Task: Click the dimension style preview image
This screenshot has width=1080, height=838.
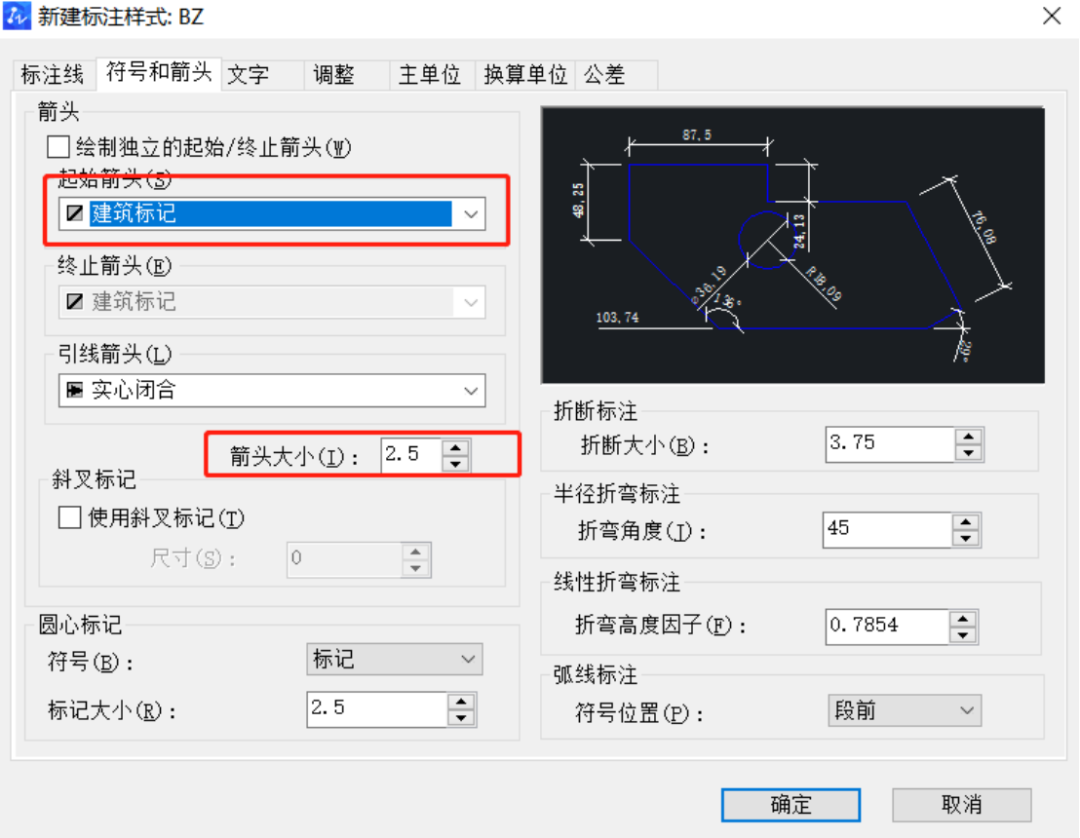Action: click(x=793, y=243)
